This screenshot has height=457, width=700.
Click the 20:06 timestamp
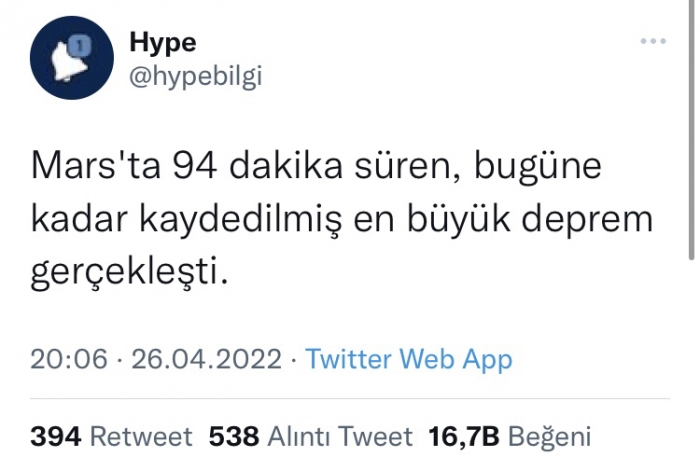click(69, 358)
